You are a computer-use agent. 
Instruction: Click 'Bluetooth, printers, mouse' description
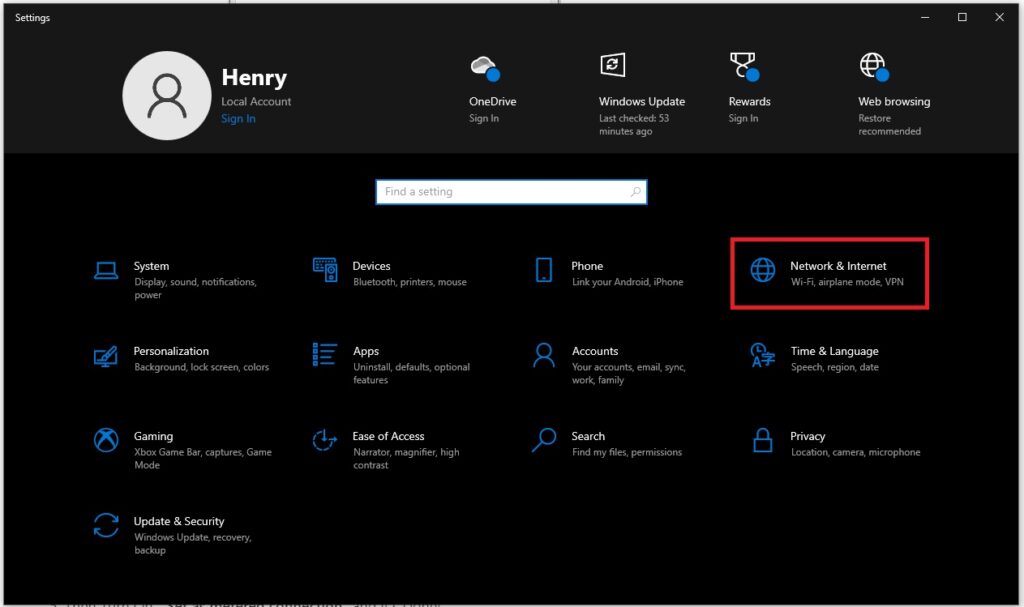tap(410, 282)
